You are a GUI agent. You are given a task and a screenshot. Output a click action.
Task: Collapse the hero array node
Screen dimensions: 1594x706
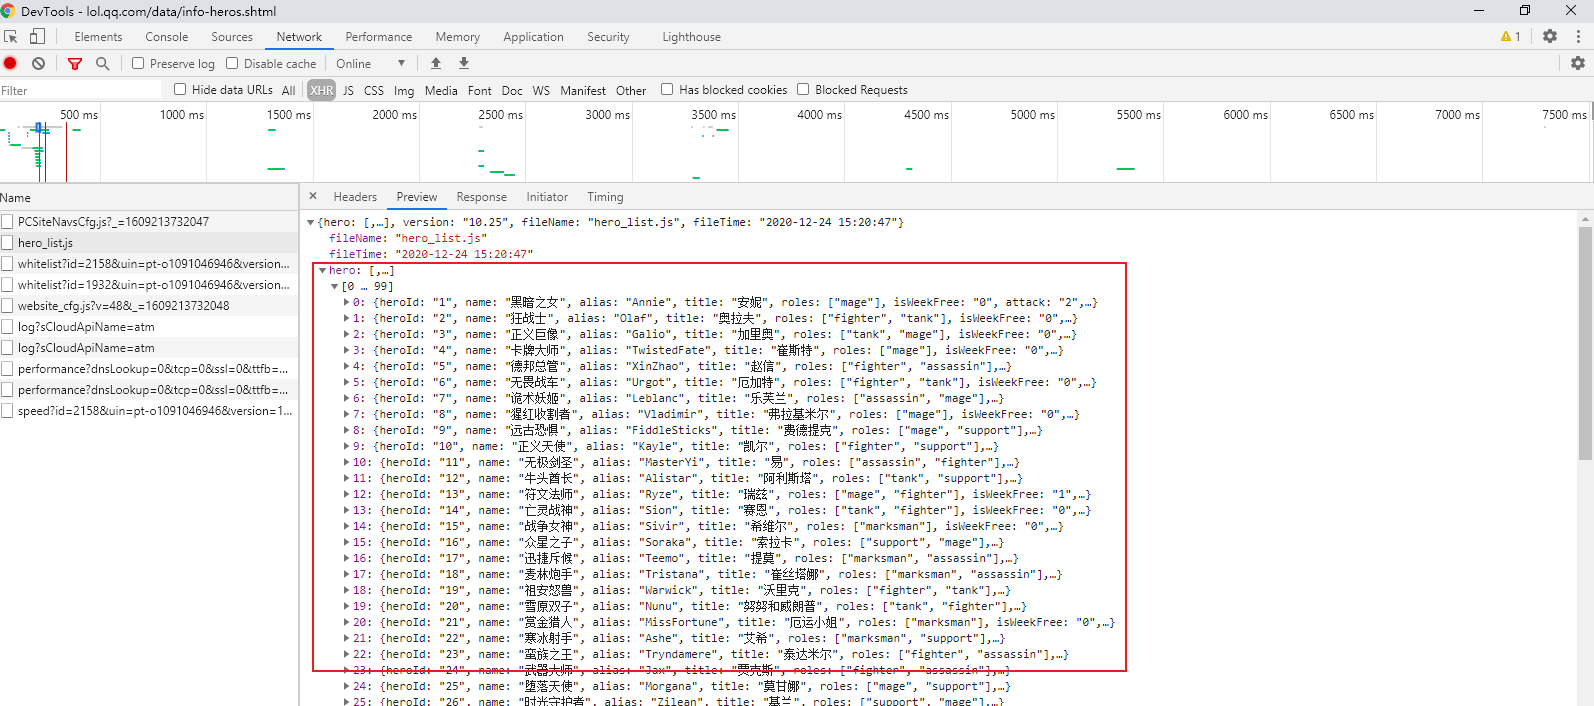tap(322, 270)
